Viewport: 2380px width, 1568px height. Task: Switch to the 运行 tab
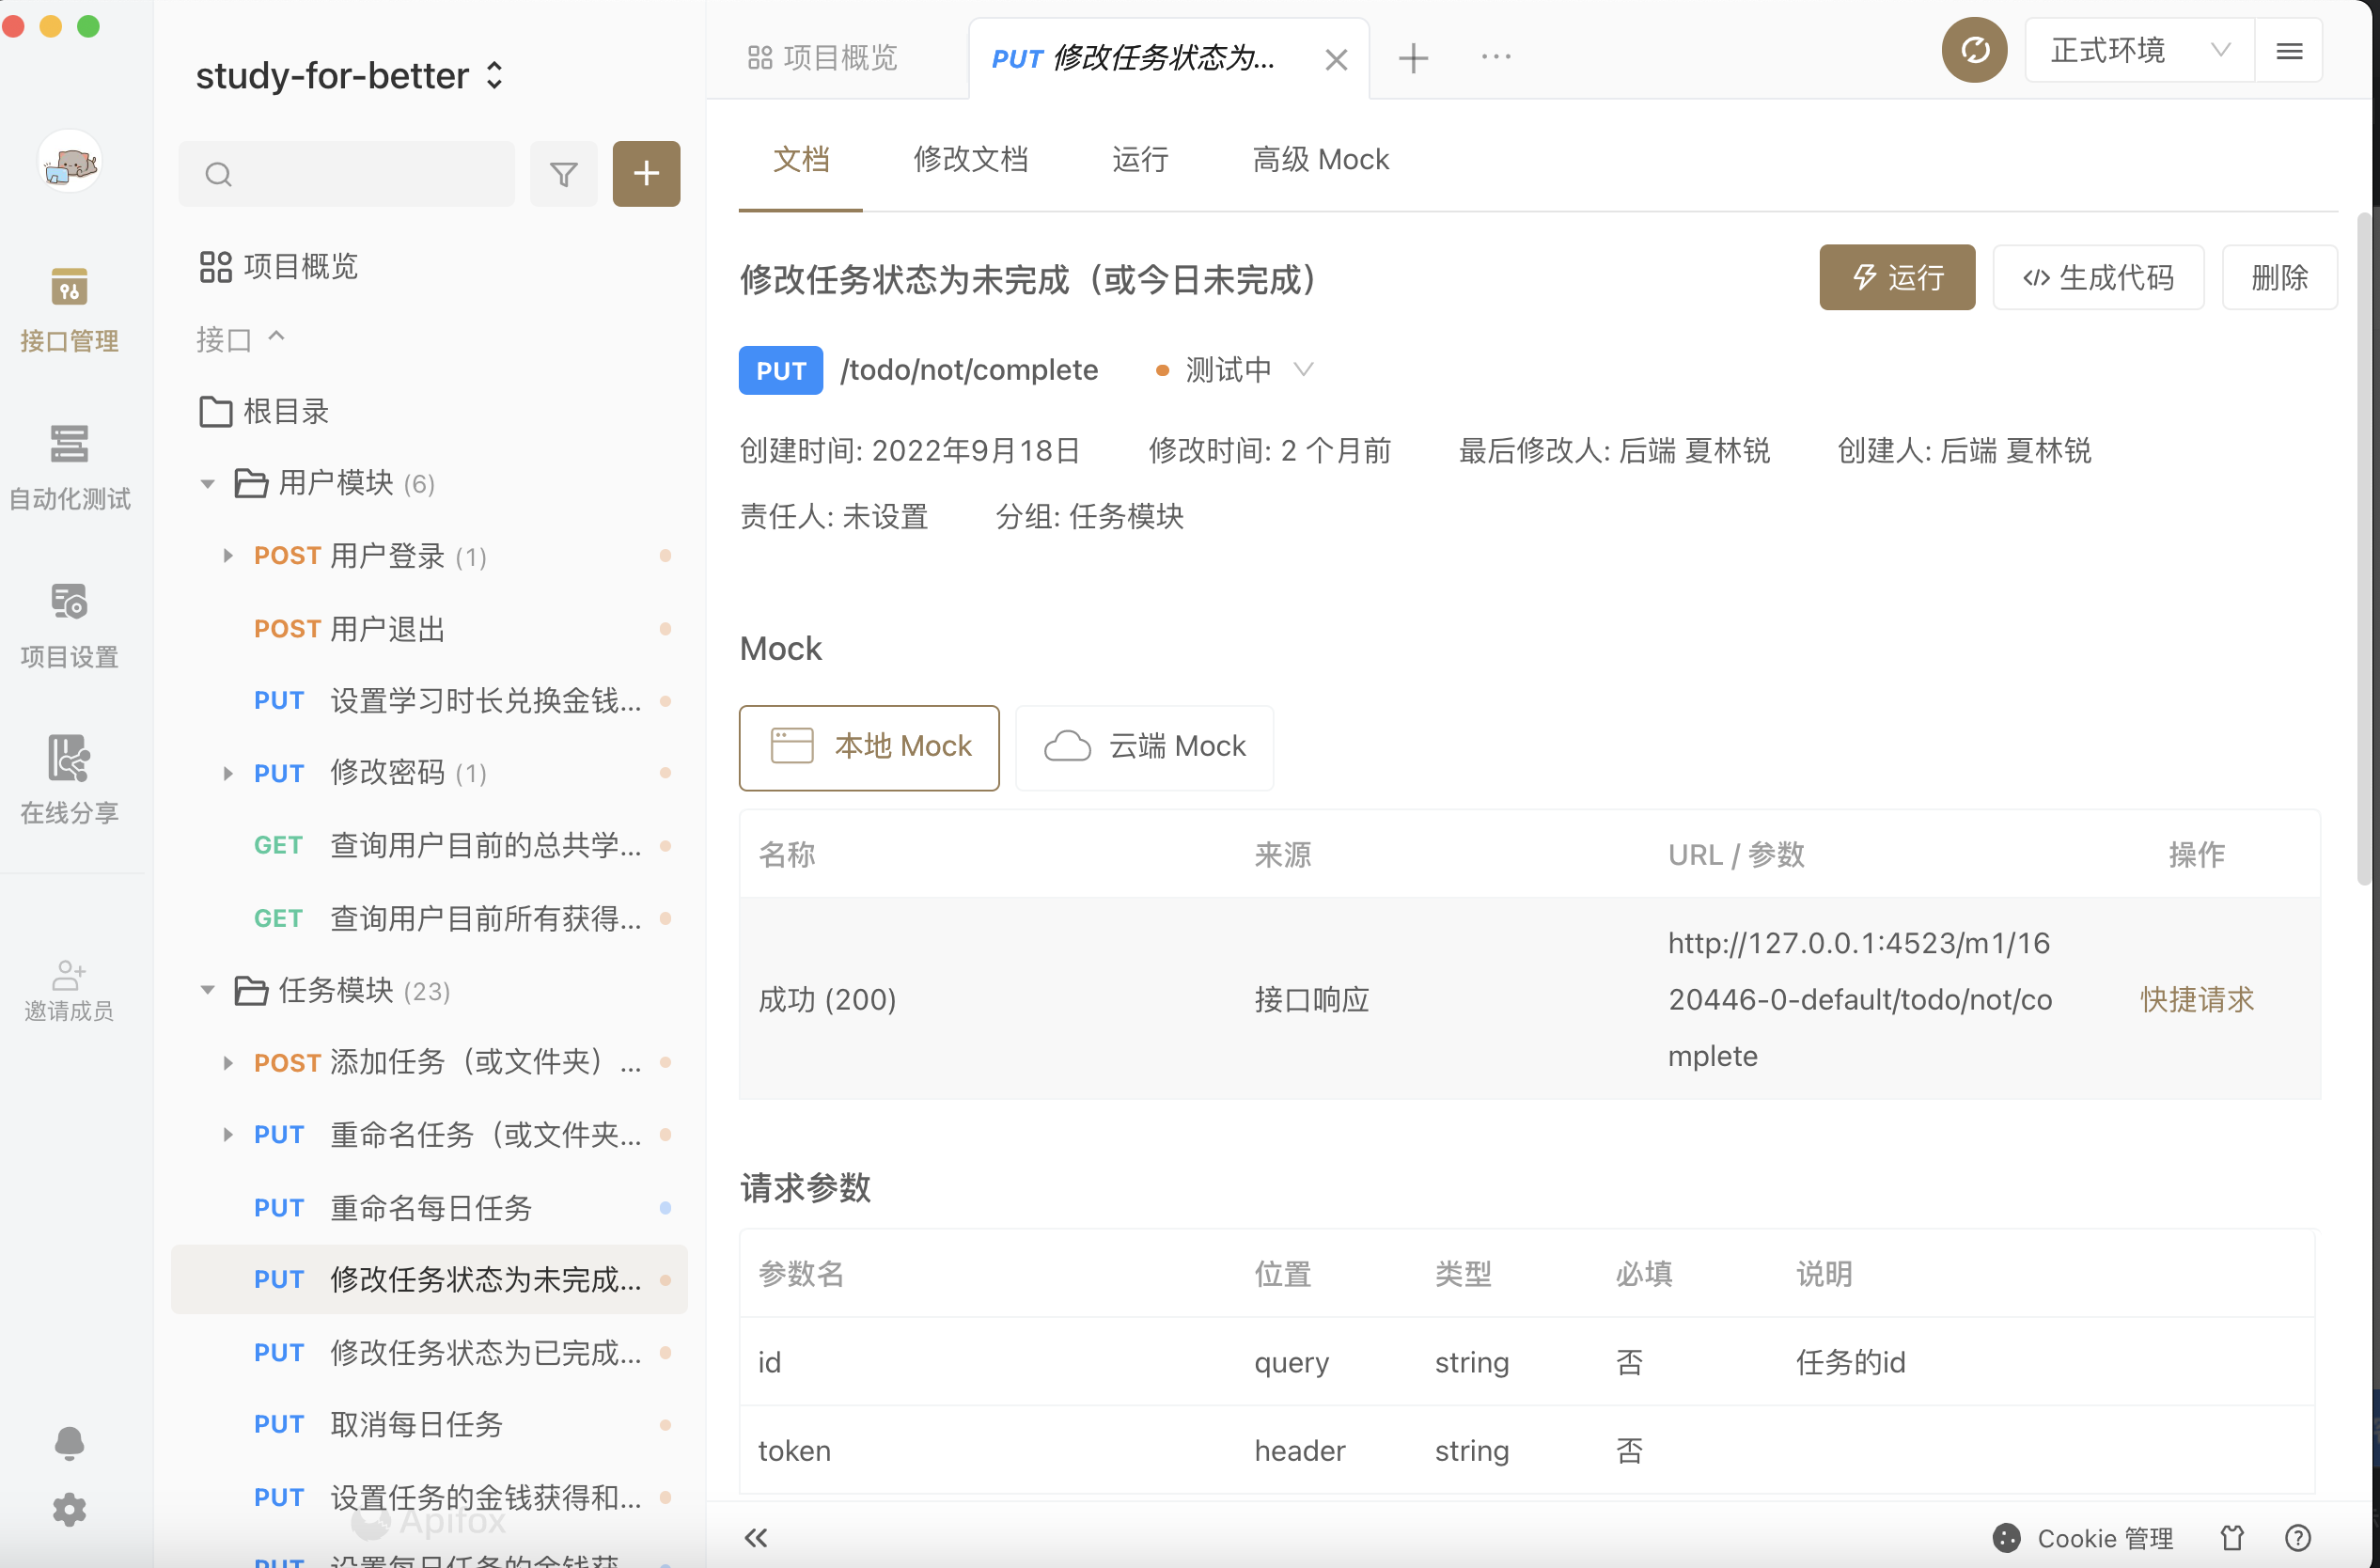coord(1140,160)
